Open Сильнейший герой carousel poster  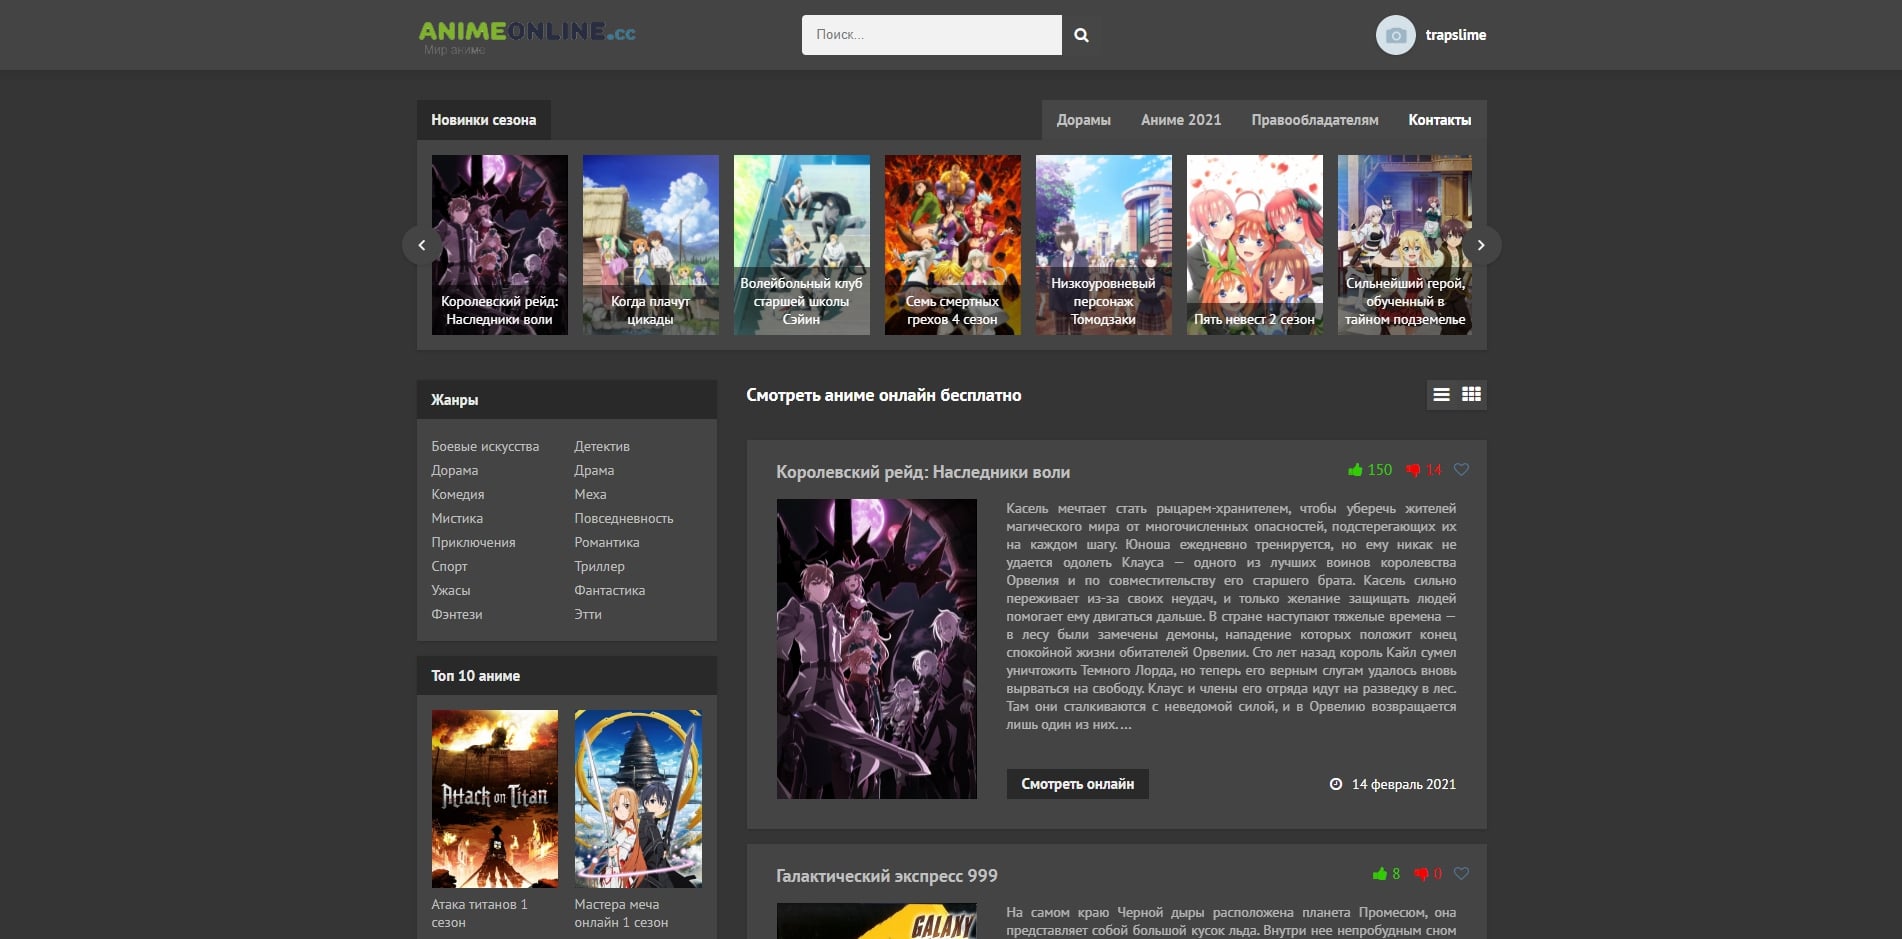(x=1404, y=245)
